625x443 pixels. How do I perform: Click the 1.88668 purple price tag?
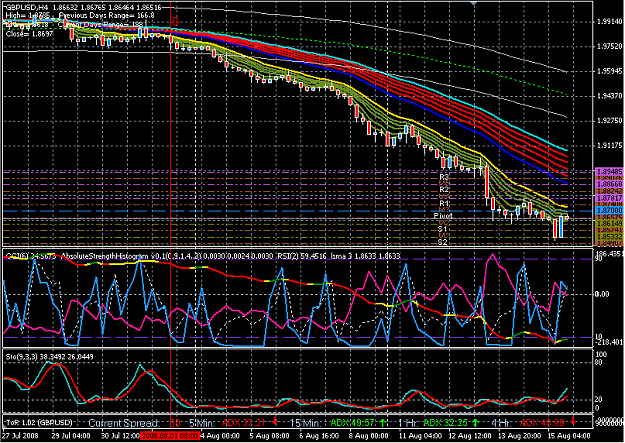609,184
